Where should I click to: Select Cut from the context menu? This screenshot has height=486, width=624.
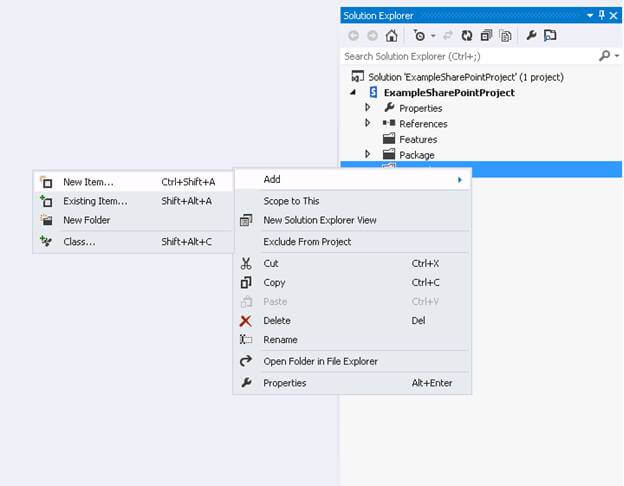click(352, 263)
